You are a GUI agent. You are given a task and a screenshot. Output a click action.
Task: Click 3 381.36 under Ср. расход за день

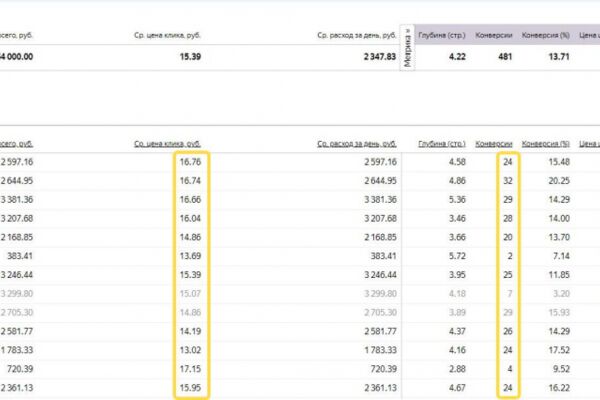coord(380,199)
